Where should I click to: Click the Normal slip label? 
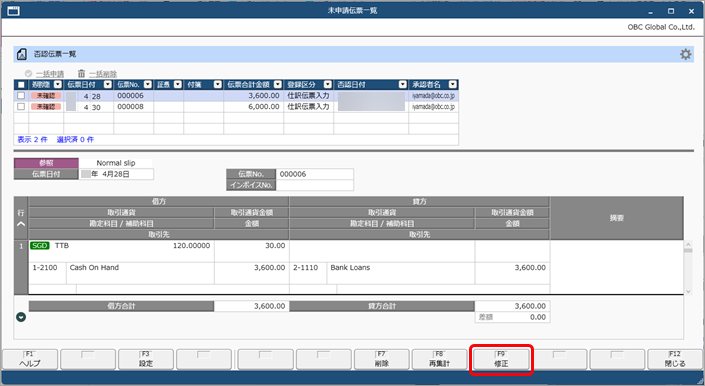(116, 163)
